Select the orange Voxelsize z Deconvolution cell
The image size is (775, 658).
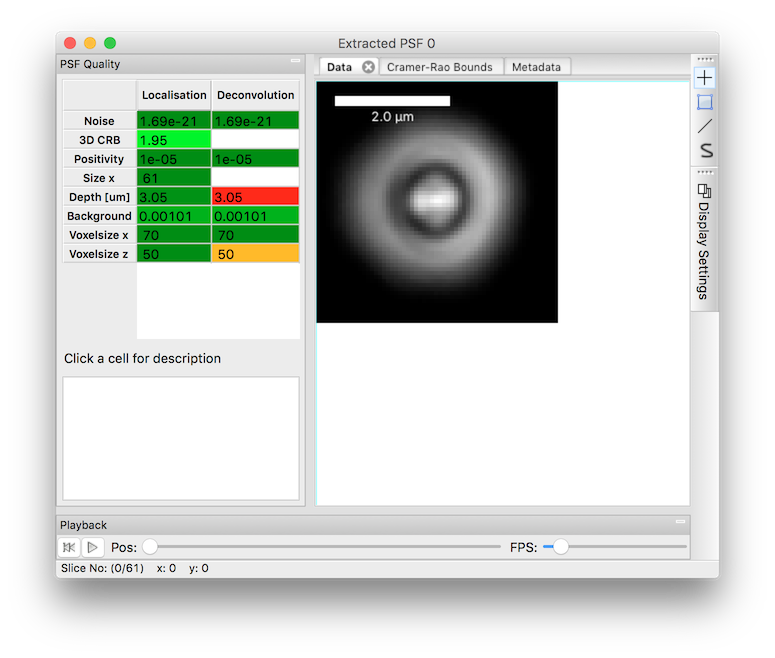point(256,254)
